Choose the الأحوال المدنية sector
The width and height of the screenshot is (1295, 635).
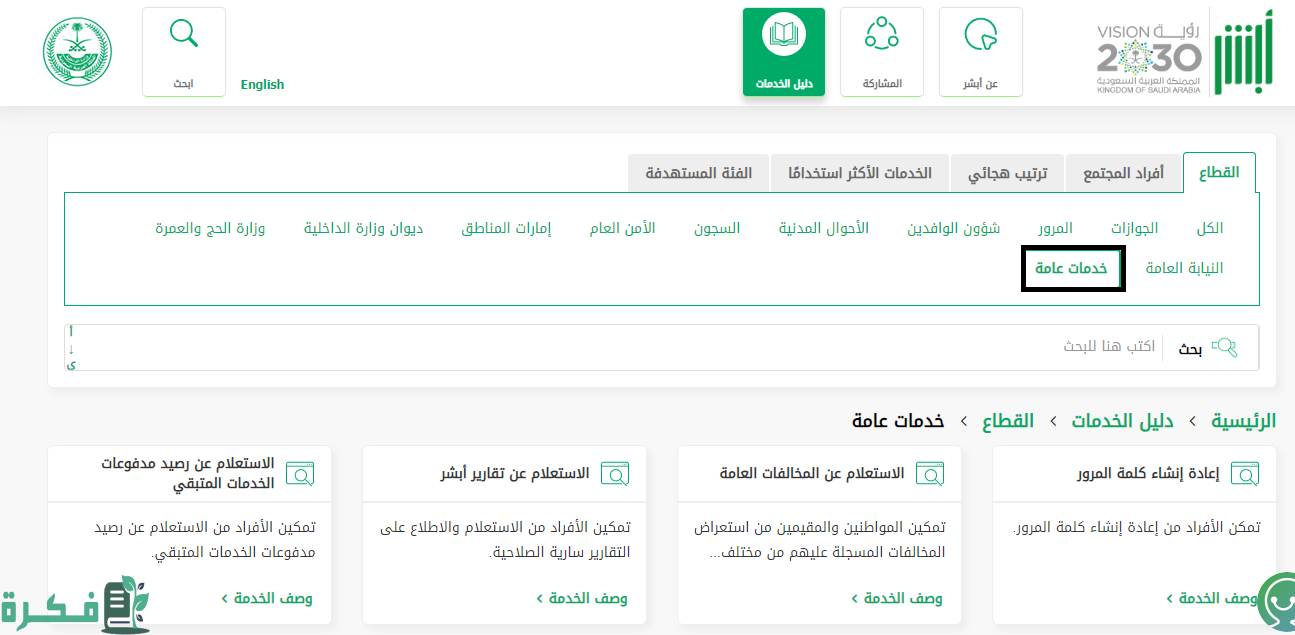coord(824,228)
